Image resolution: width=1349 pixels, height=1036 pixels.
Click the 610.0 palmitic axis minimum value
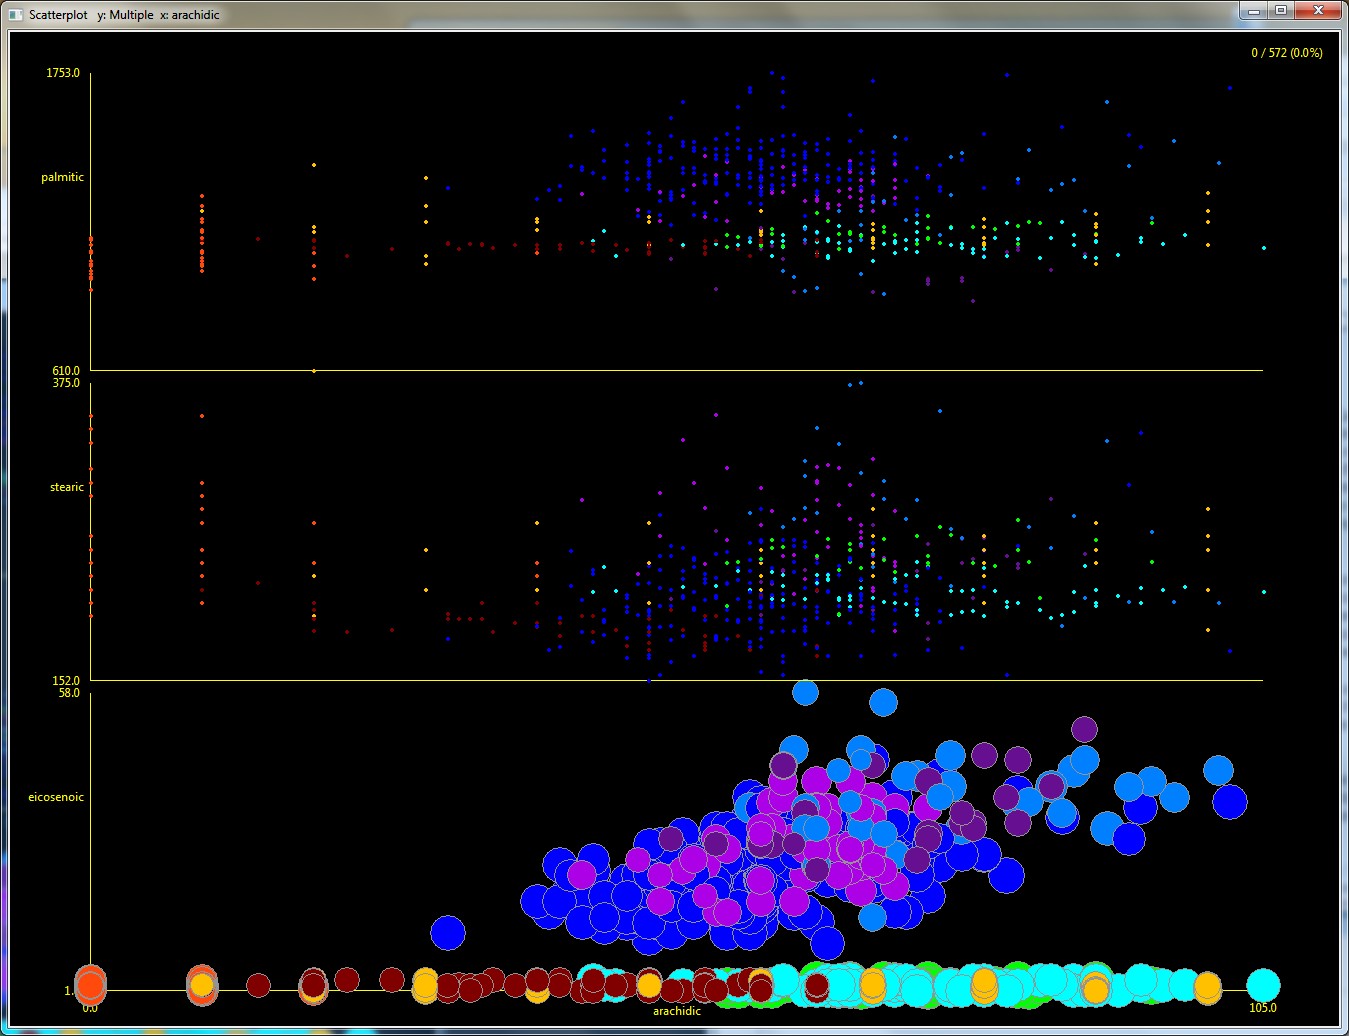(66, 371)
